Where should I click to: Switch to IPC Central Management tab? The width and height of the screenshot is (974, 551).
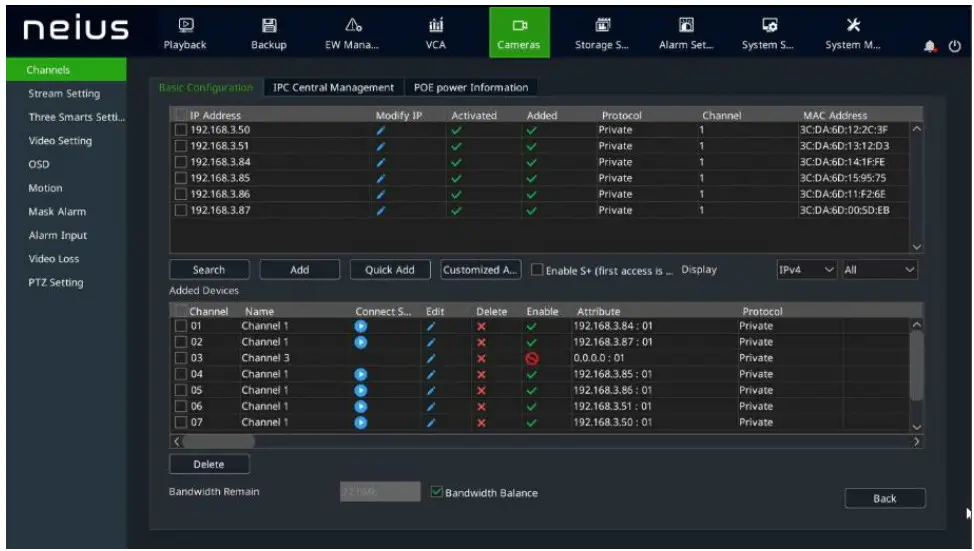click(x=333, y=88)
